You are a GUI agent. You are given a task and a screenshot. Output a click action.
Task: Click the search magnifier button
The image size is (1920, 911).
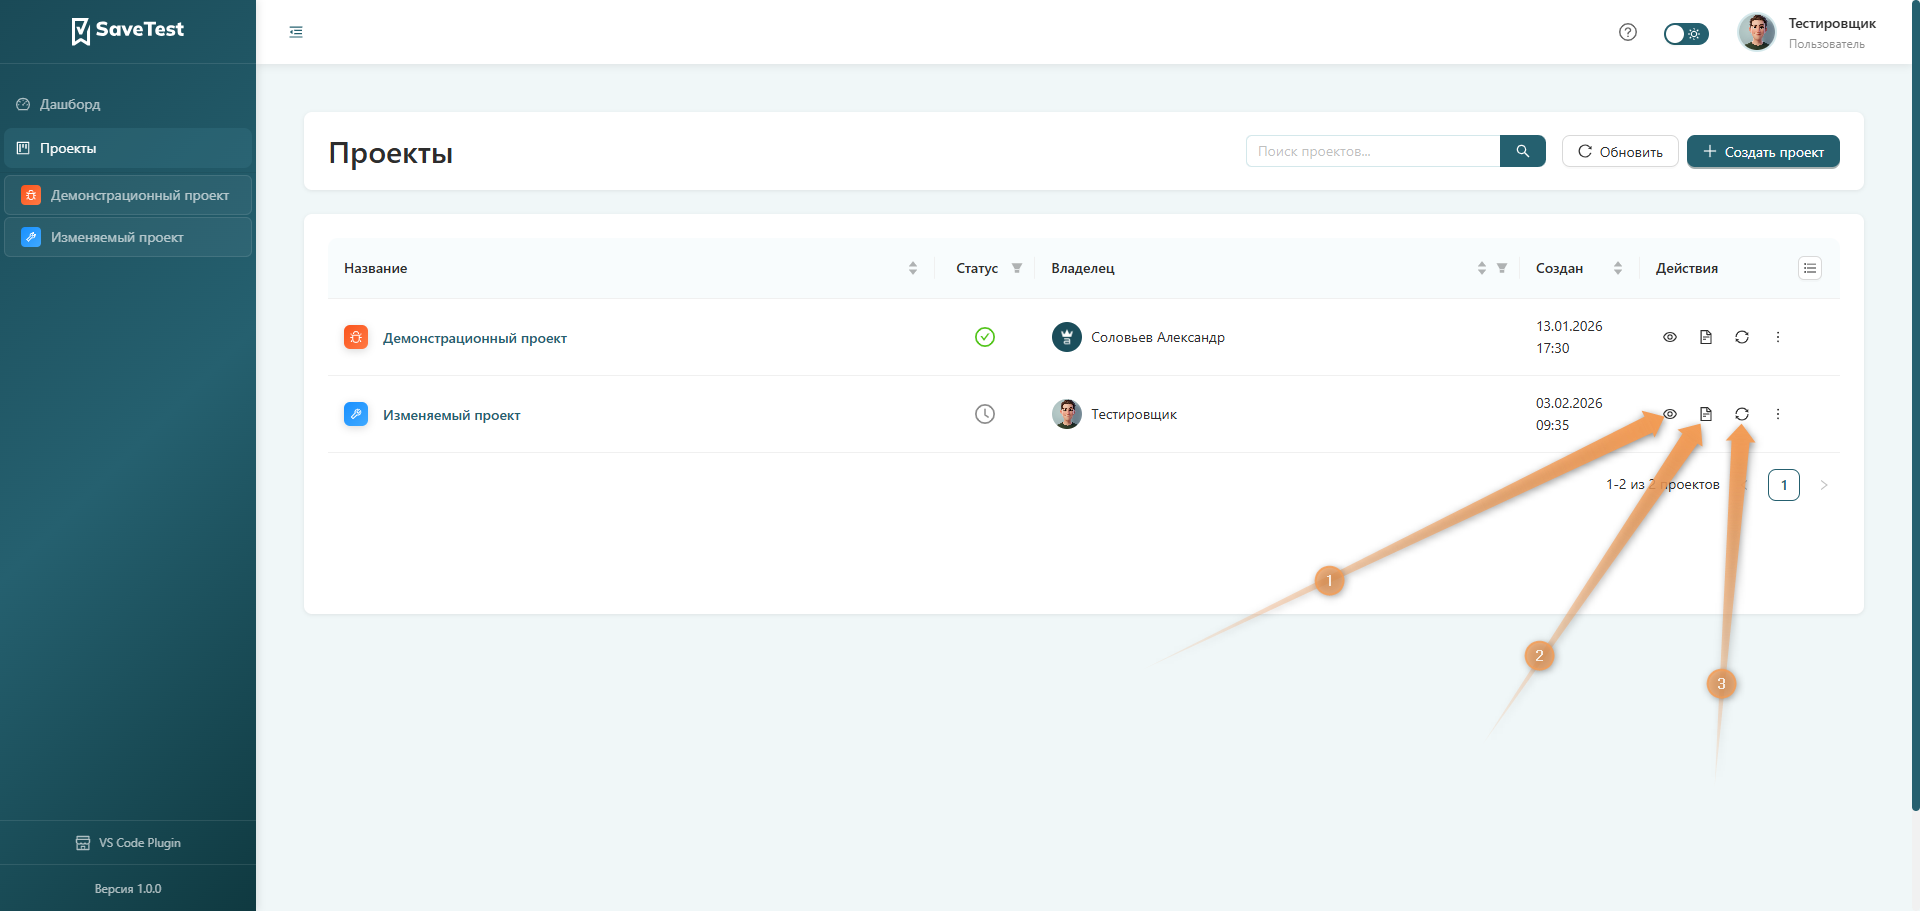1522,151
